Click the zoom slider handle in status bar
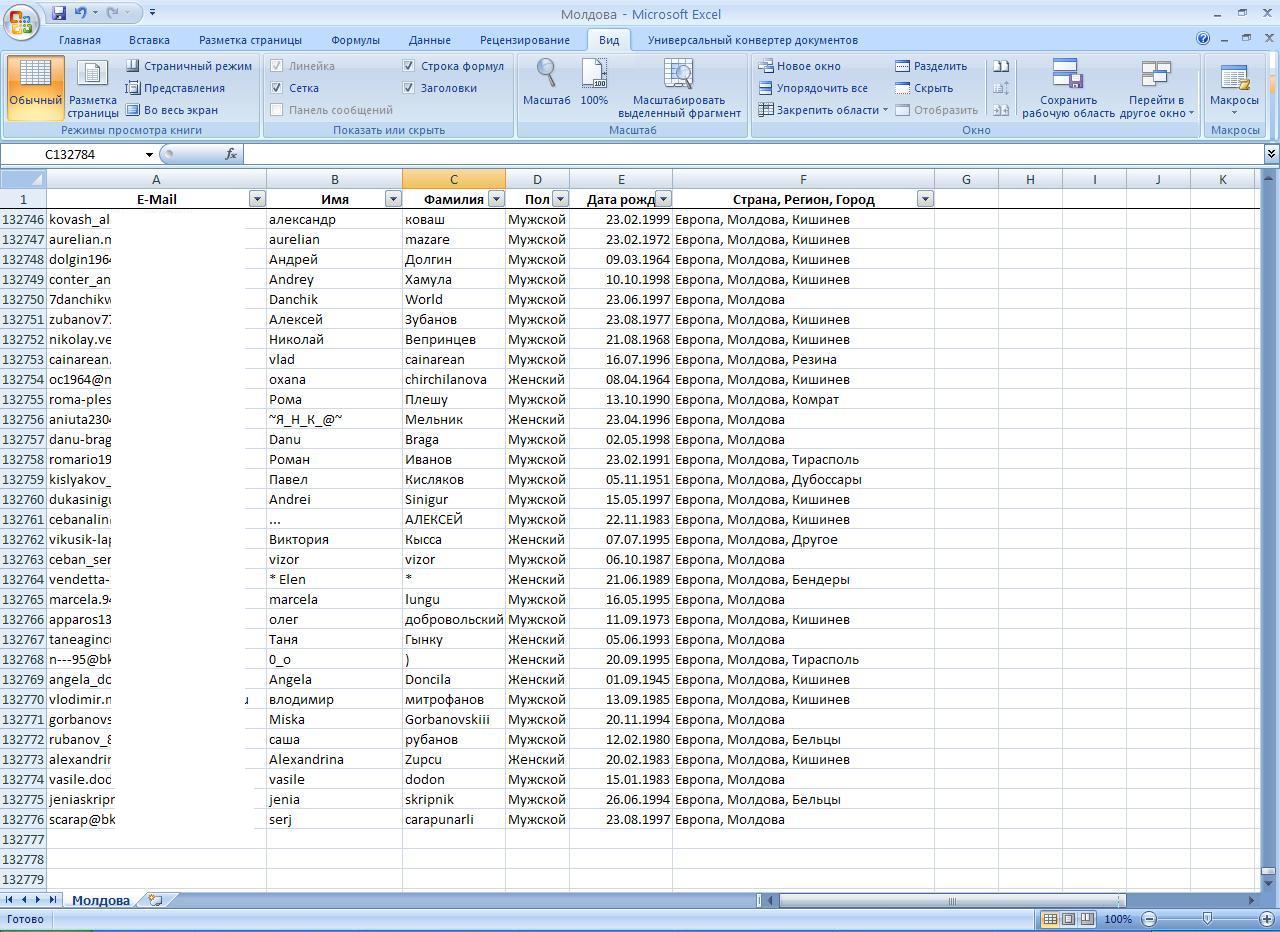 pyautogui.click(x=1207, y=918)
